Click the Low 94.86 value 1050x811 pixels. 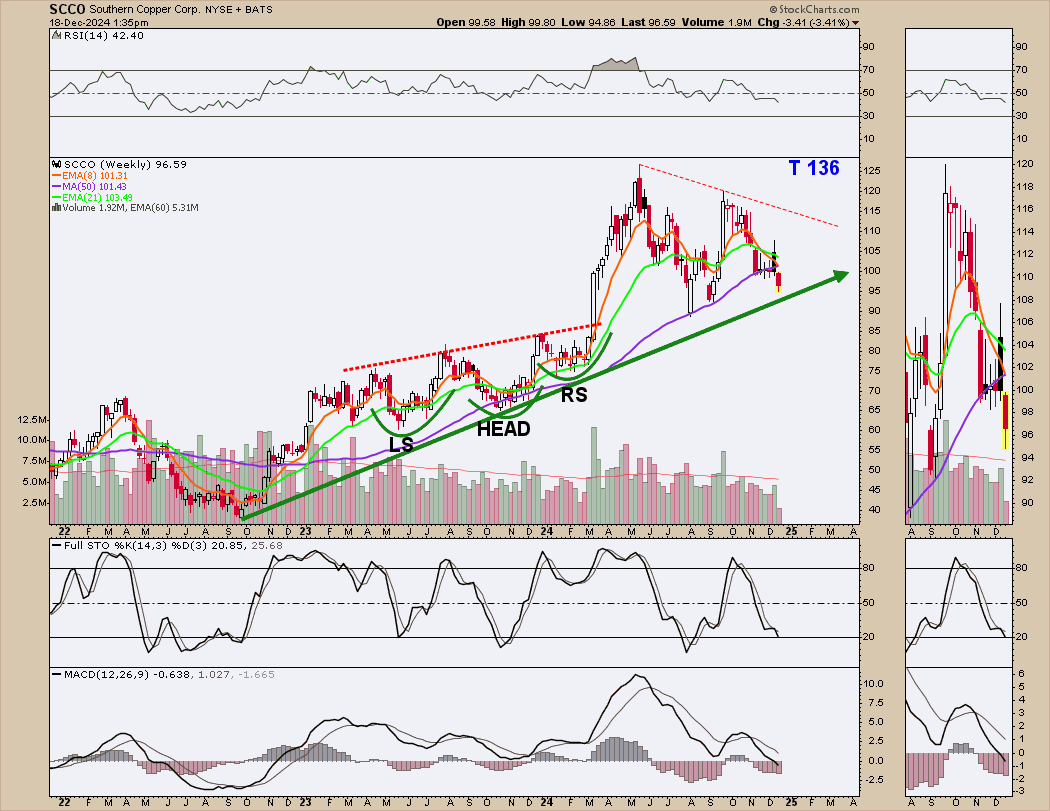(x=588, y=22)
